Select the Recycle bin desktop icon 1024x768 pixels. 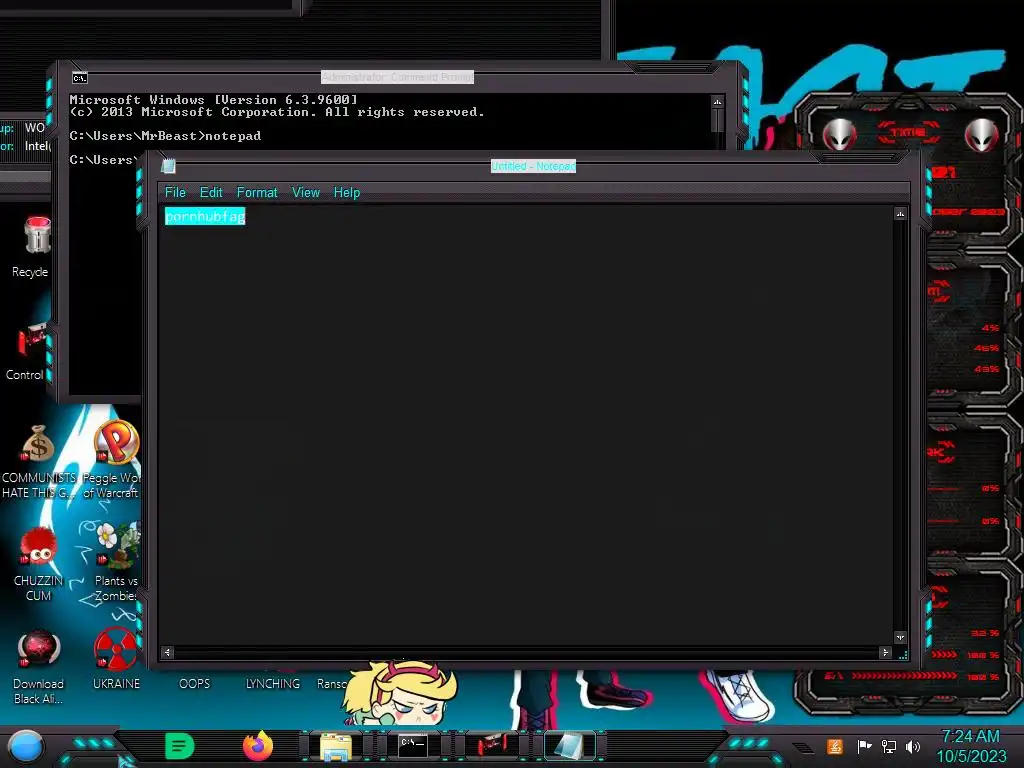33,247
